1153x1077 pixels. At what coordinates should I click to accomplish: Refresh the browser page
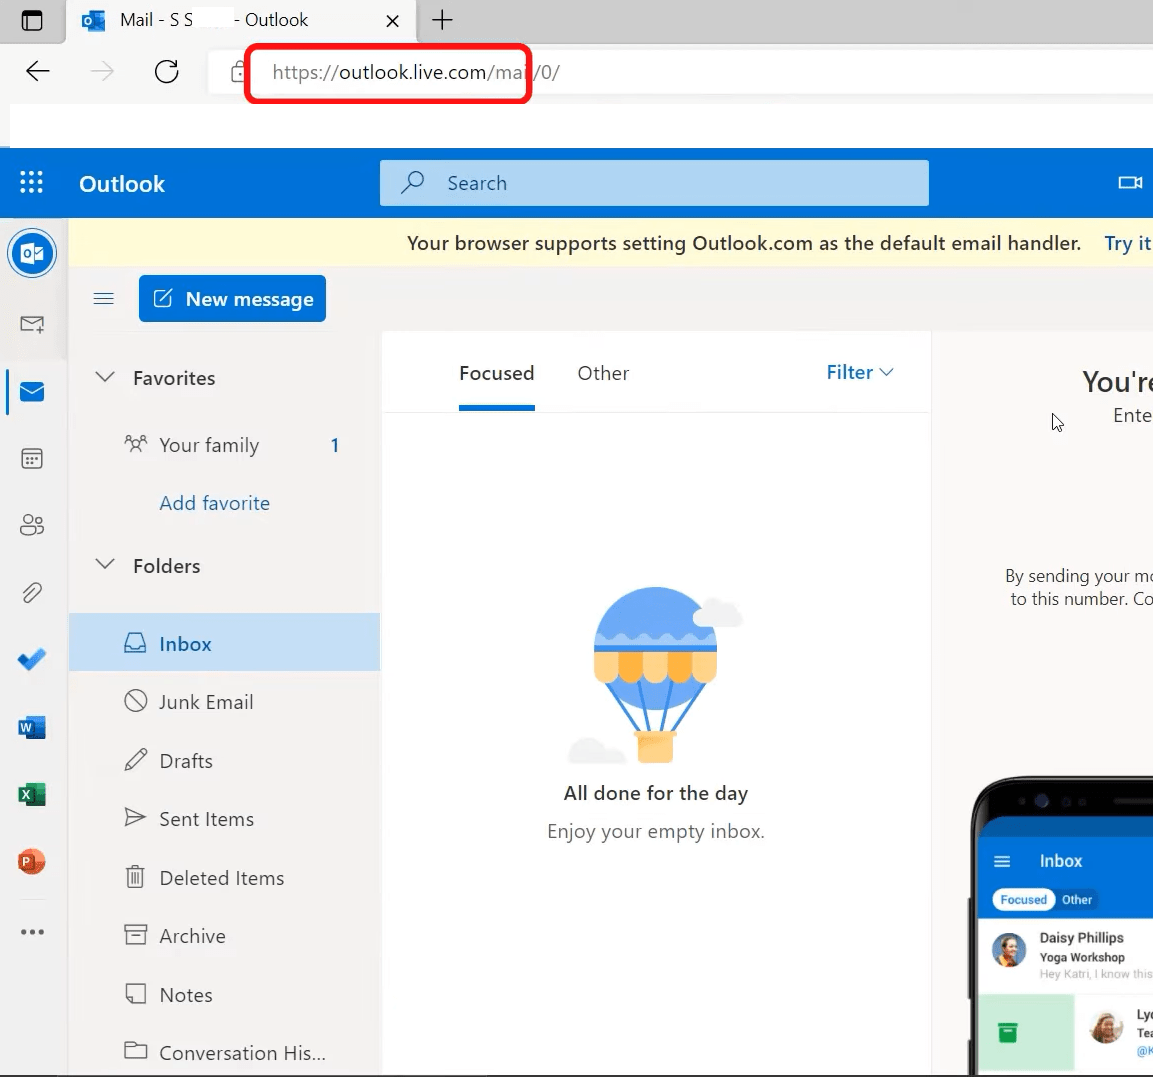coord(166,71)
